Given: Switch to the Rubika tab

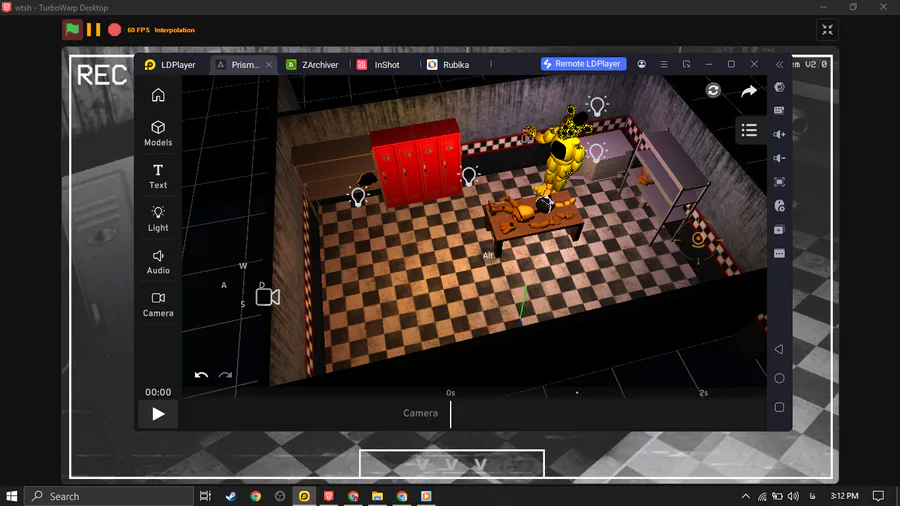Looking at the screenshot, I should point(449,64).
